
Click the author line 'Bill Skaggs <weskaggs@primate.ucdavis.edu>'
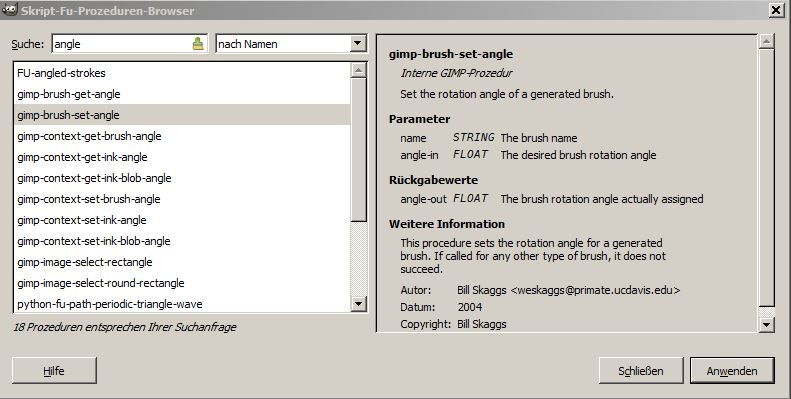tap(569, 291)
